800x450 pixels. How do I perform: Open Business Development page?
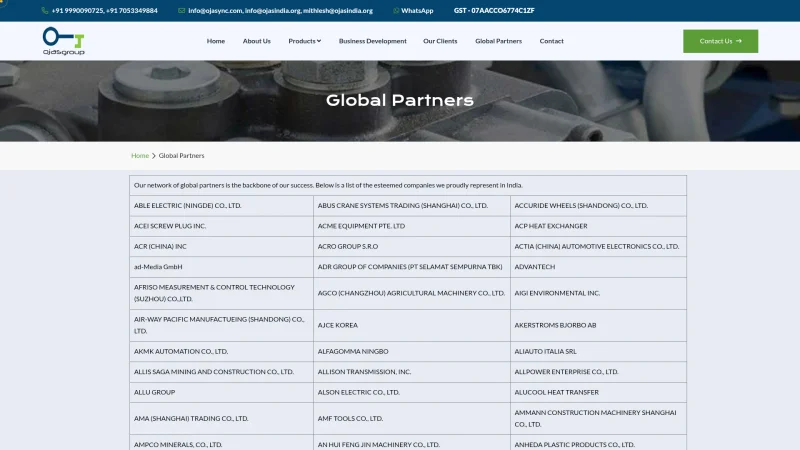pos(372,41)
